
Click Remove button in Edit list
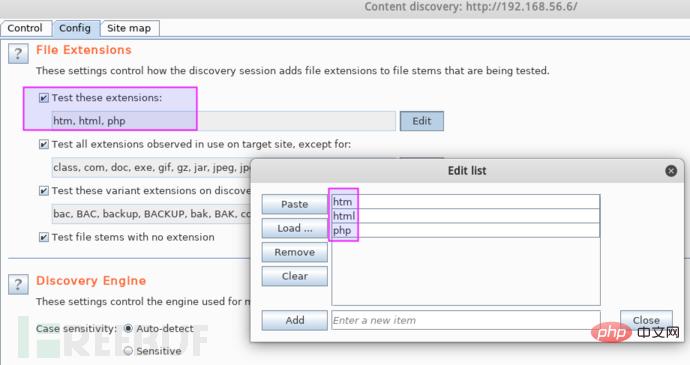pos(294,252)
